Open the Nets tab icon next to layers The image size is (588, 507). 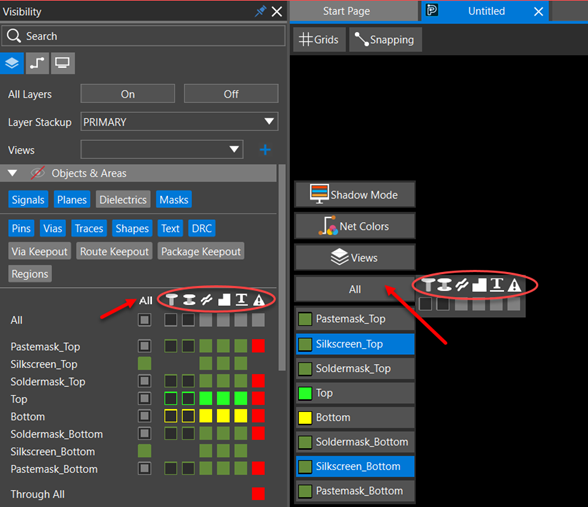[x=37, y=63]
